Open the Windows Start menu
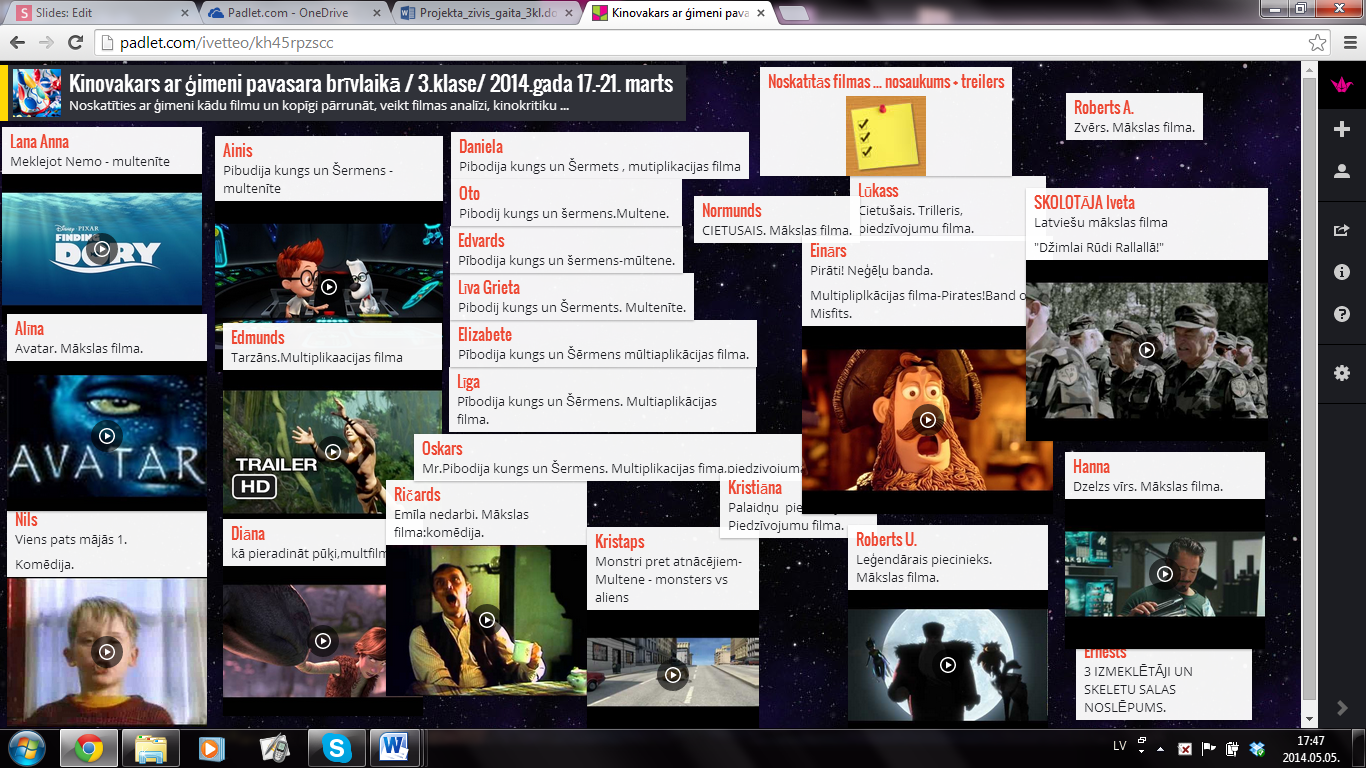This screenshot has width=1366, height=768. point(27,748)
